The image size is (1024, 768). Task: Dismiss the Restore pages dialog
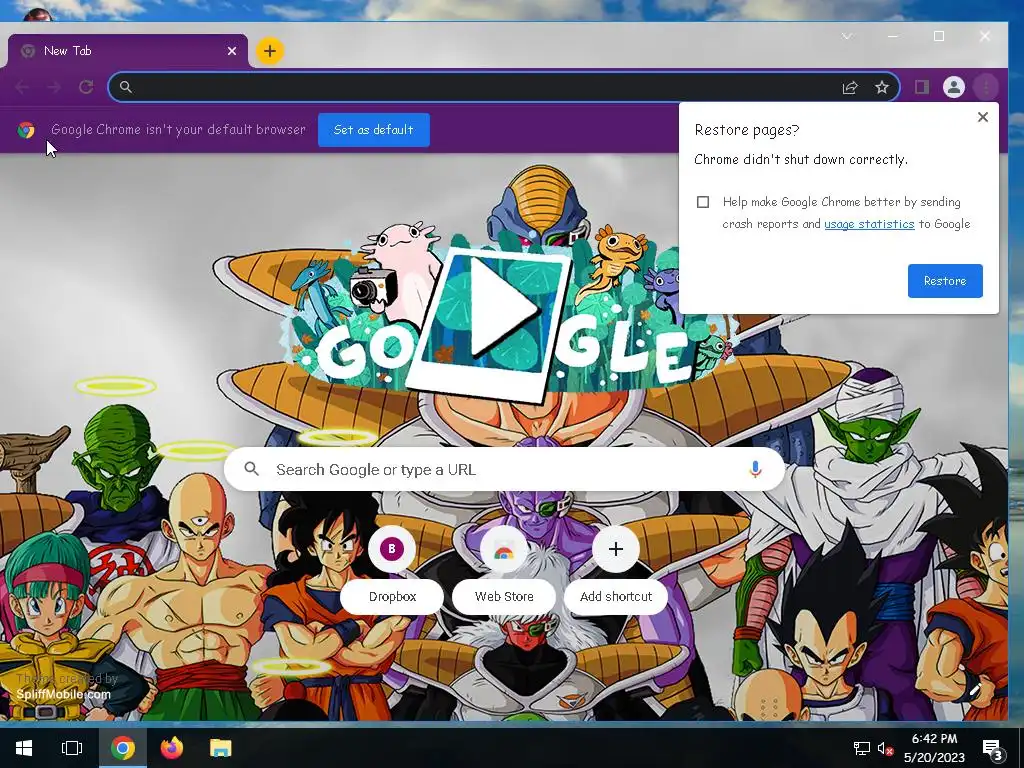coord(982,117)
